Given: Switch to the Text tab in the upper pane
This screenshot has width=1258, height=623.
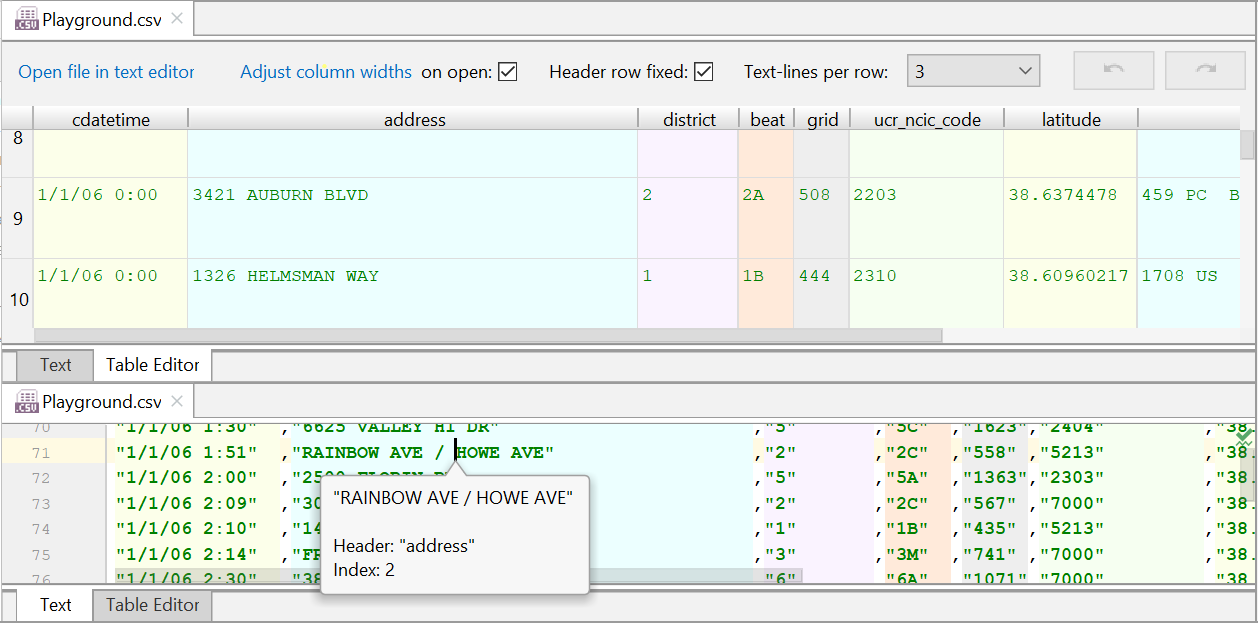Looking at the screenshot, I should (x=55, y=365).
